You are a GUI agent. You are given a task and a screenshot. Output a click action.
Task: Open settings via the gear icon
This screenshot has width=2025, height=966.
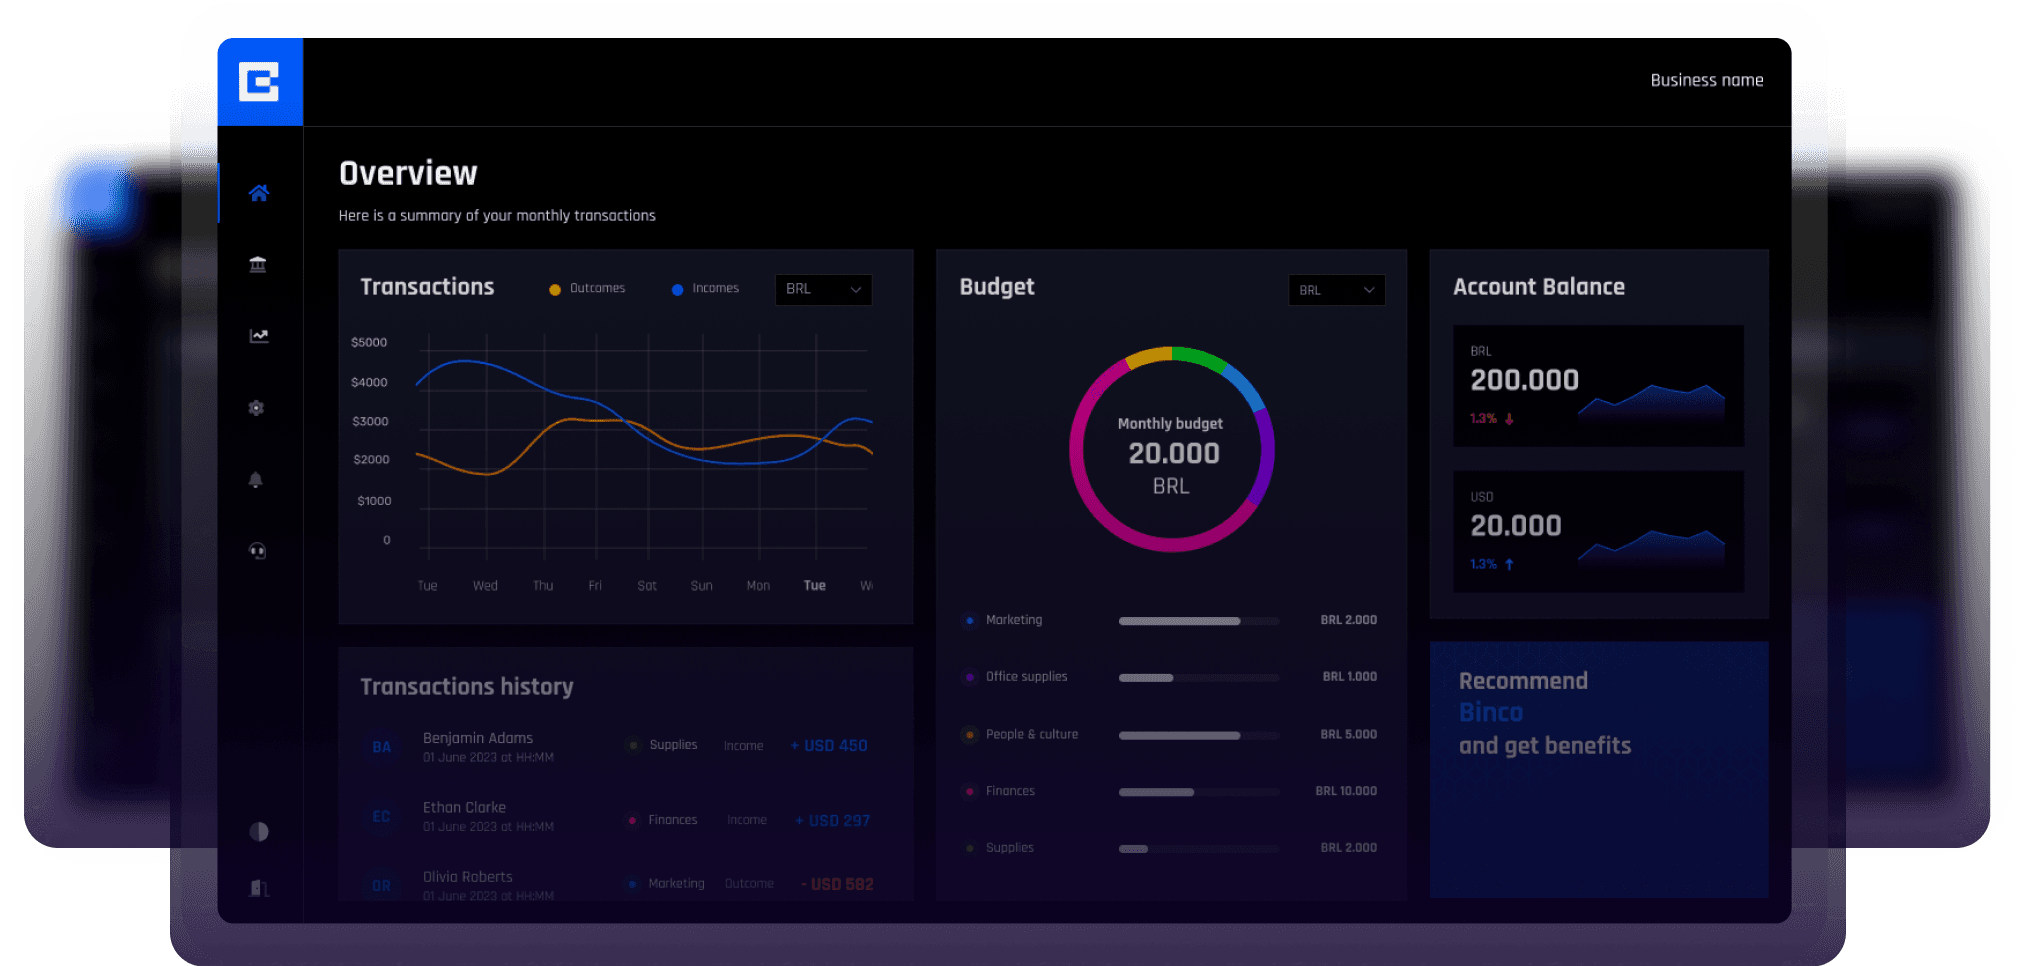point(257,408)
